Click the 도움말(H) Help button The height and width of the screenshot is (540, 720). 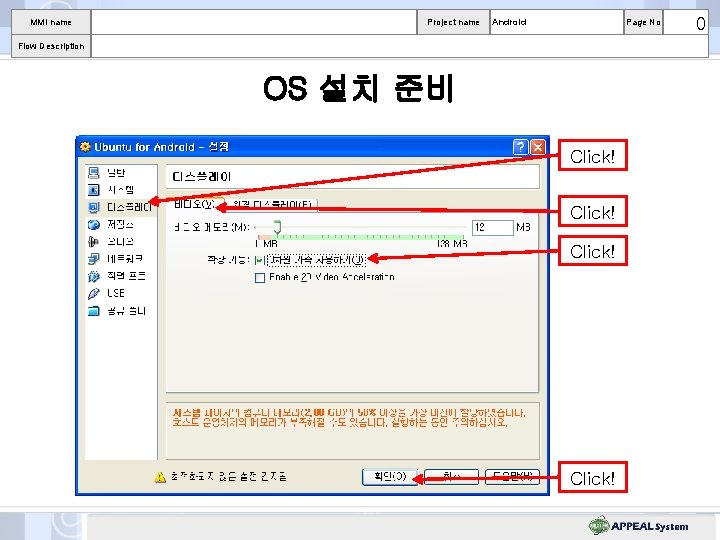[x=512, y=477]
